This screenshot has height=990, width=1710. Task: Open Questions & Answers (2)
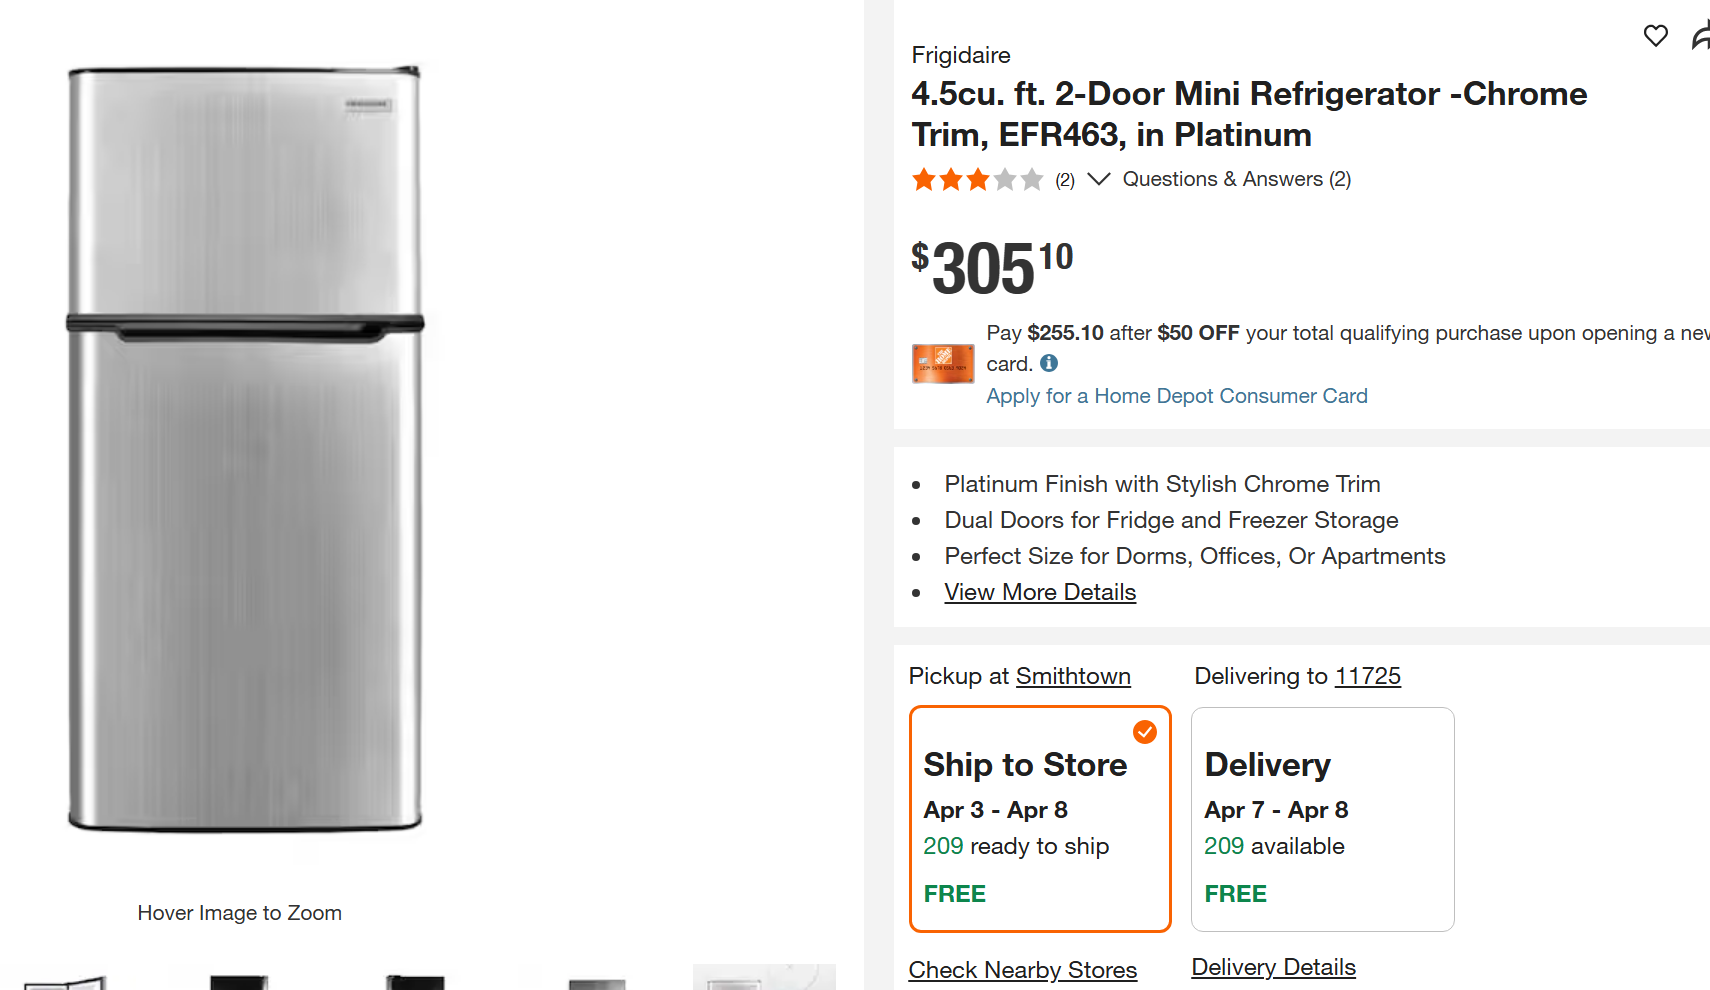click(x=1236, y=179)
